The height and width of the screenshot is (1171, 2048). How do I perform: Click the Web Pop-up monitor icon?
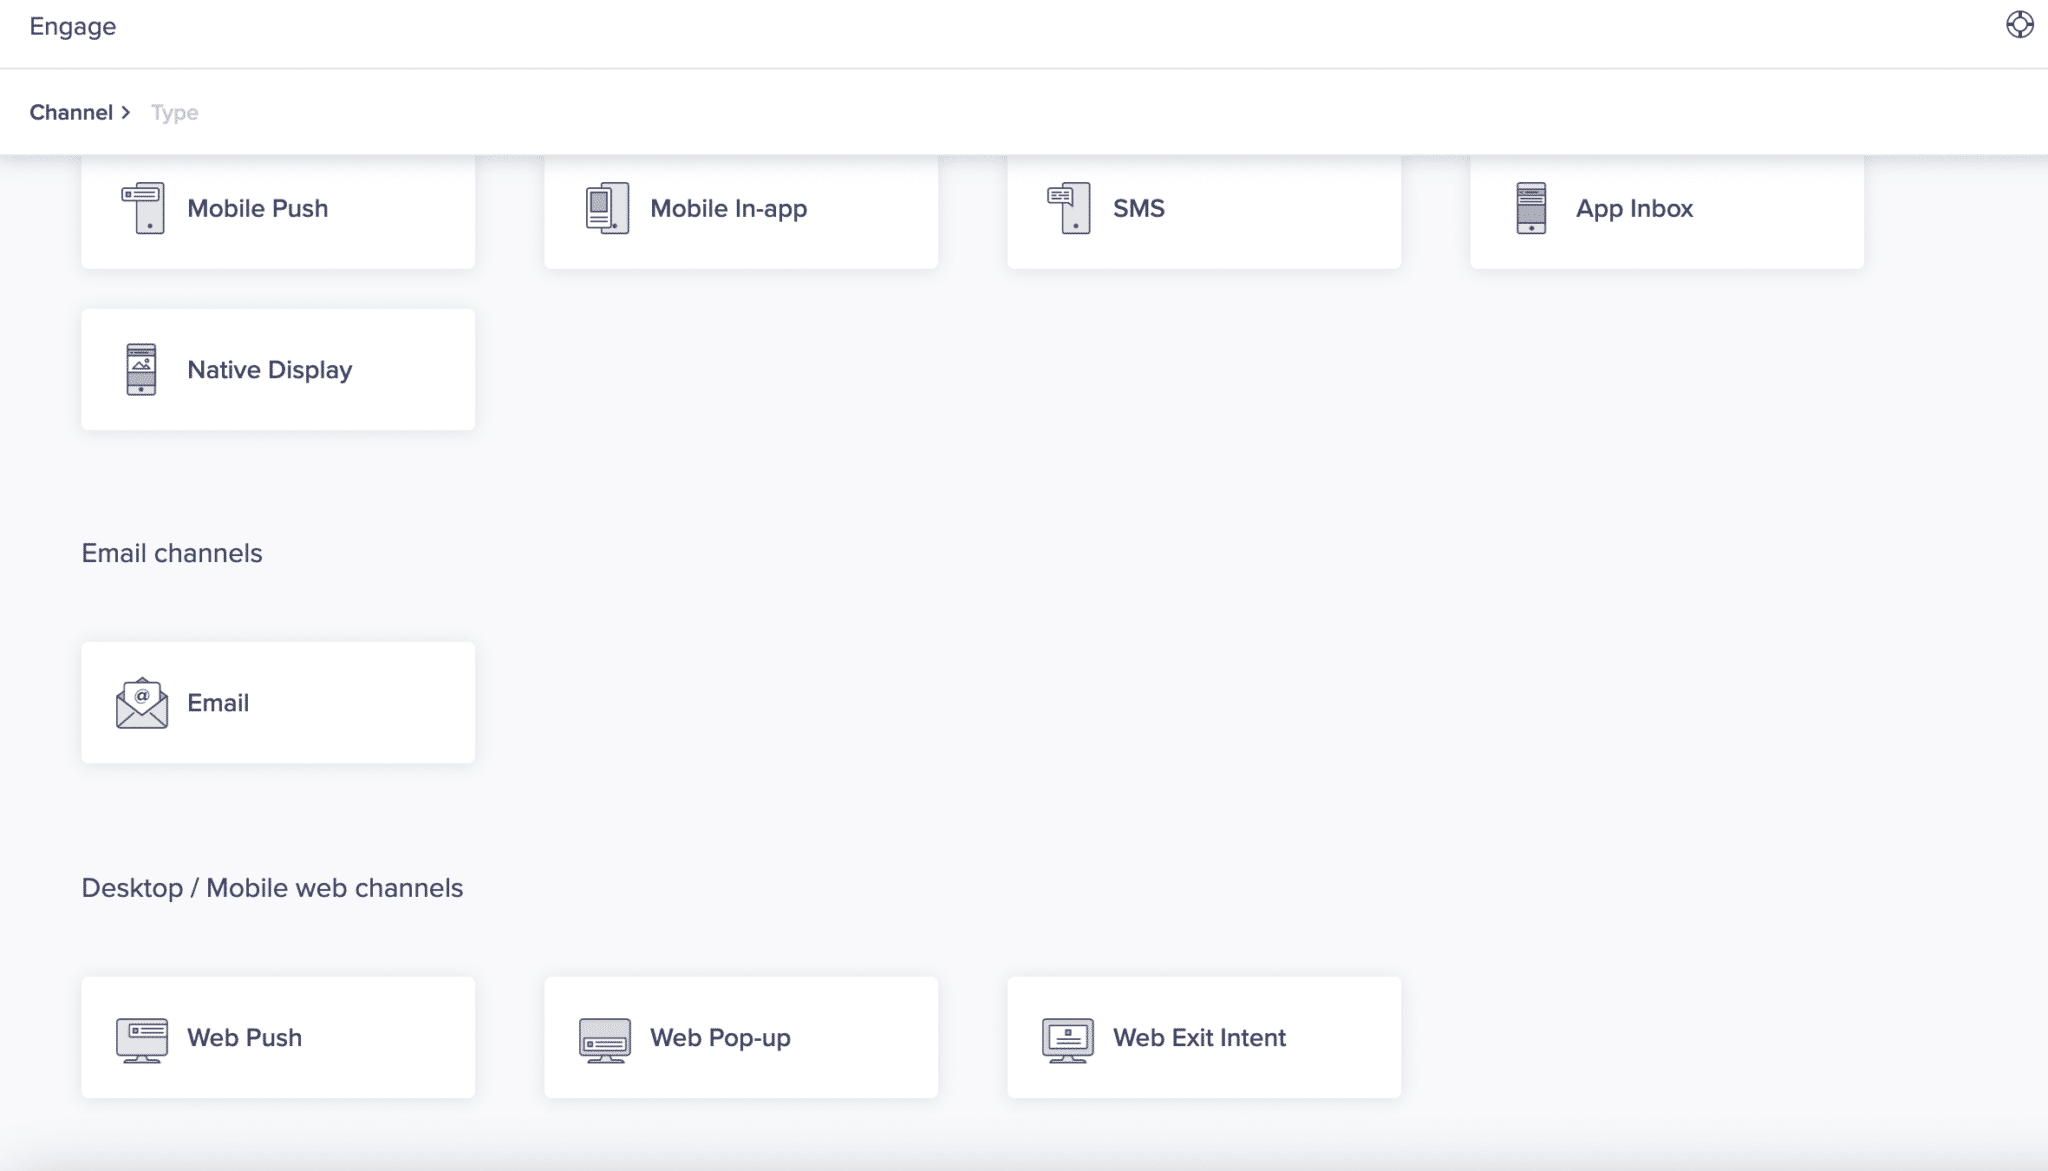click(604, 1037)
